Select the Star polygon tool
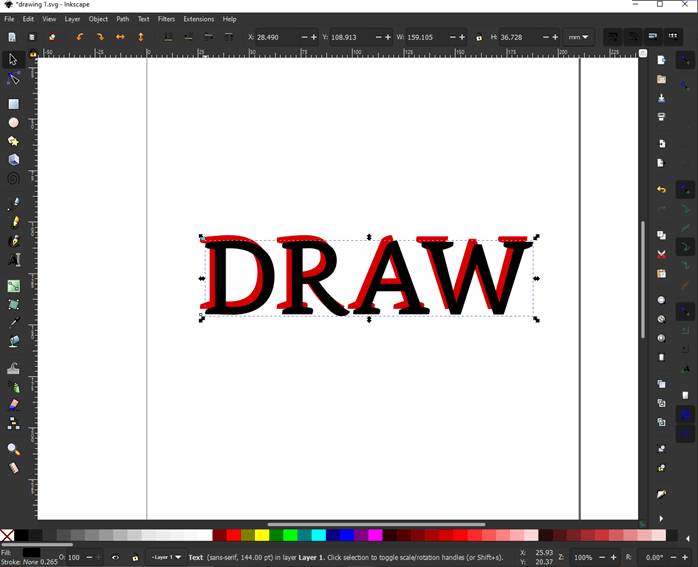This screenshot has height=567, width=698. (13, 142)
